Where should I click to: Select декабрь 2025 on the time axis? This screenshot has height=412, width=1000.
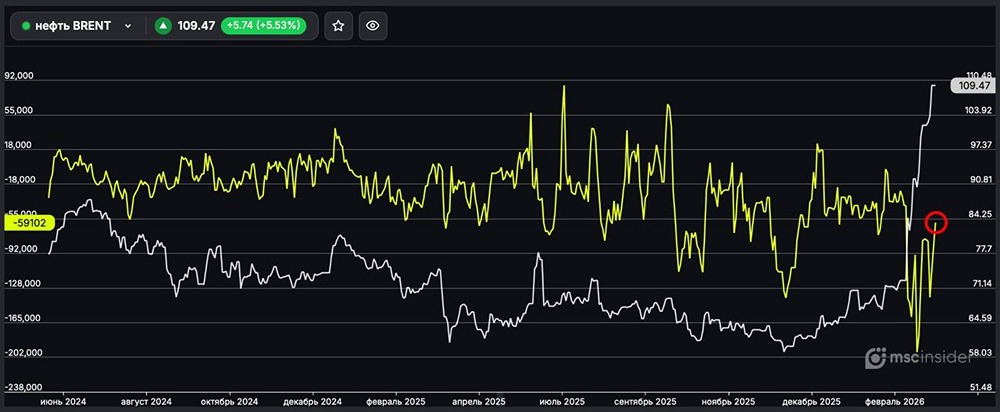click(811, 401)
